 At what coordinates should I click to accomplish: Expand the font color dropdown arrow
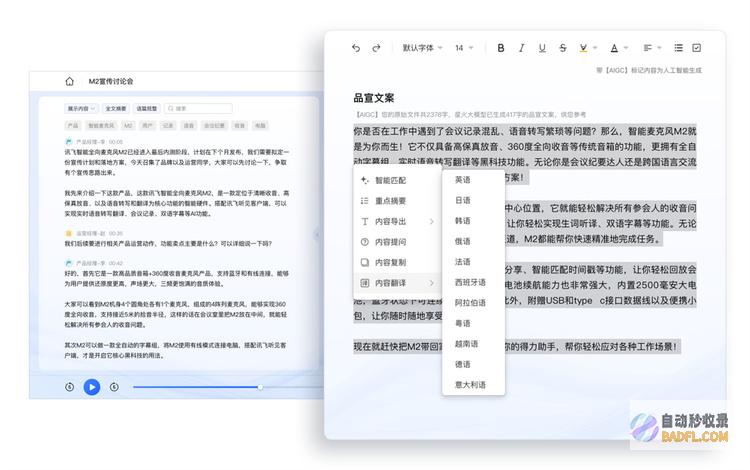626,48
